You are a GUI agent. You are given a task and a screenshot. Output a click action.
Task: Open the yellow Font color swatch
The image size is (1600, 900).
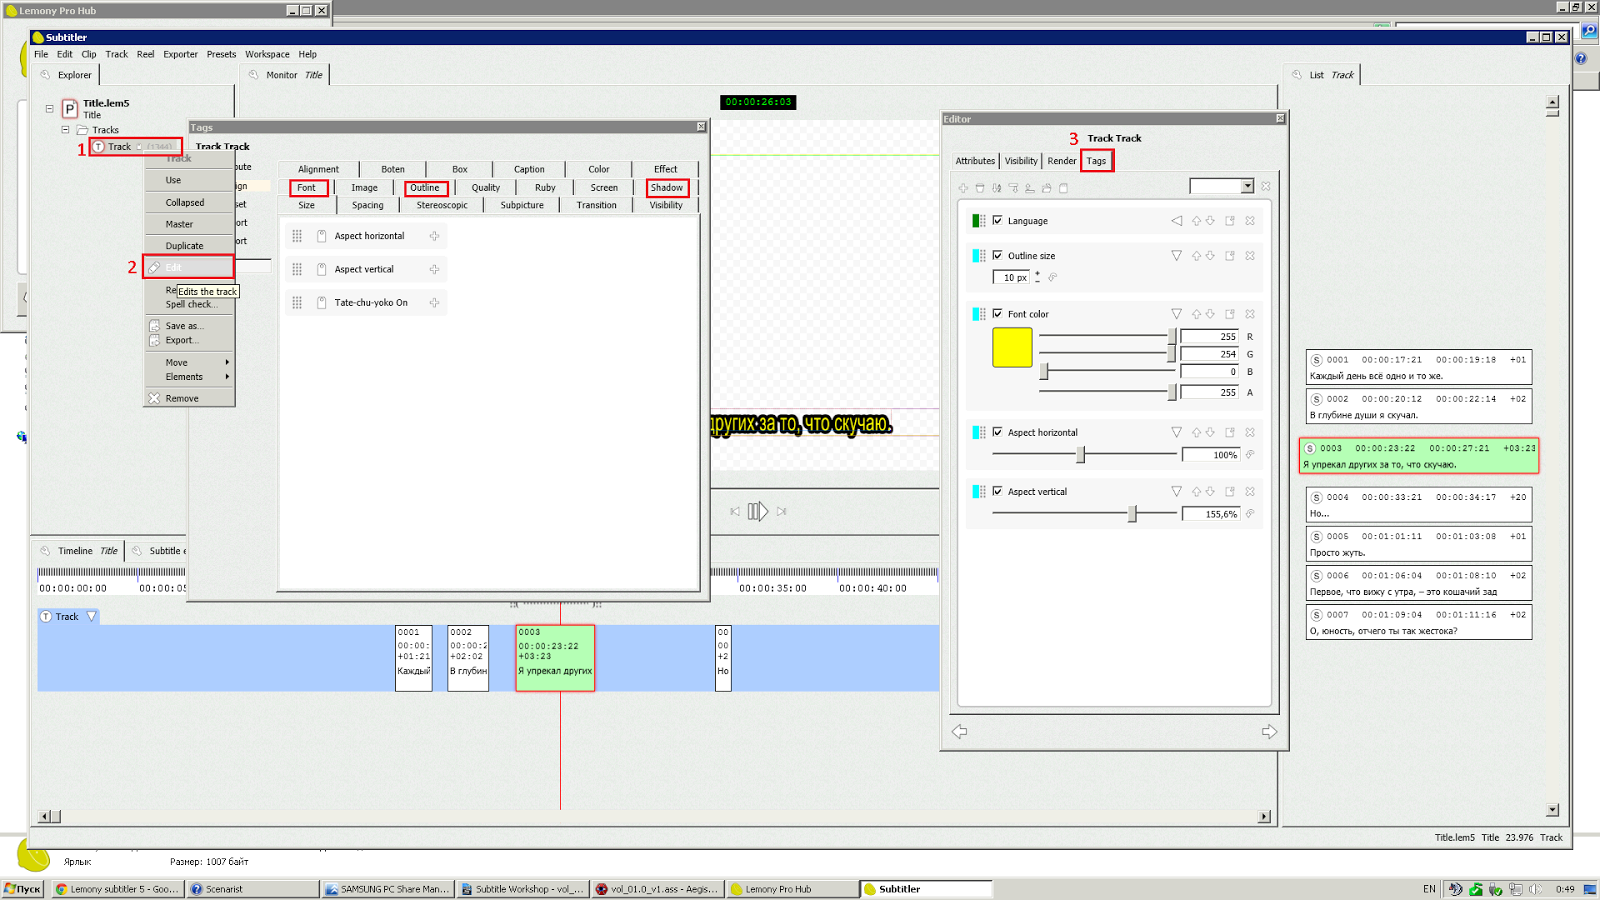click(1012, 348)
